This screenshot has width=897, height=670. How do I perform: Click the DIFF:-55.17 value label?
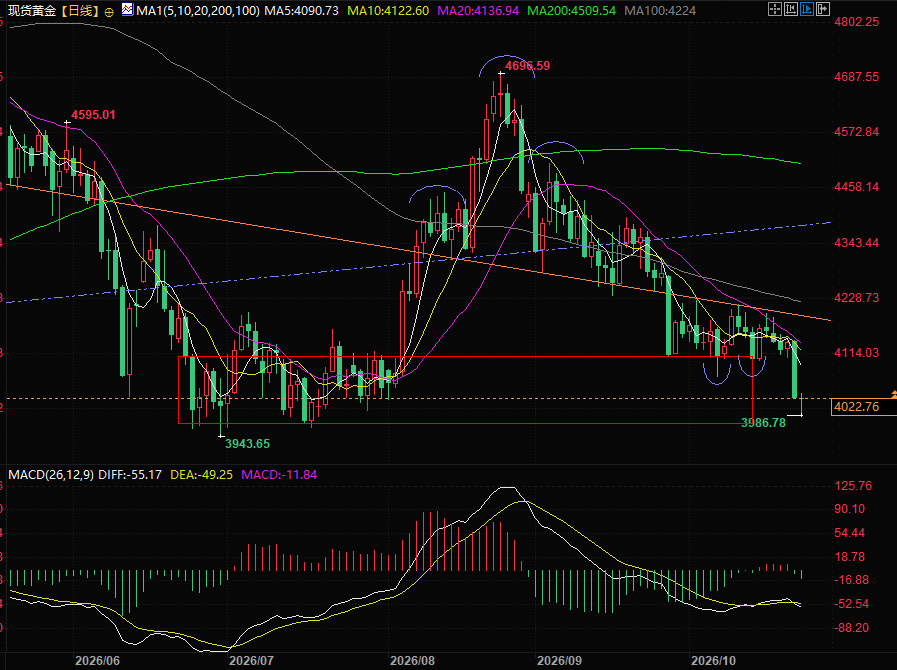(x=130, y=475)
